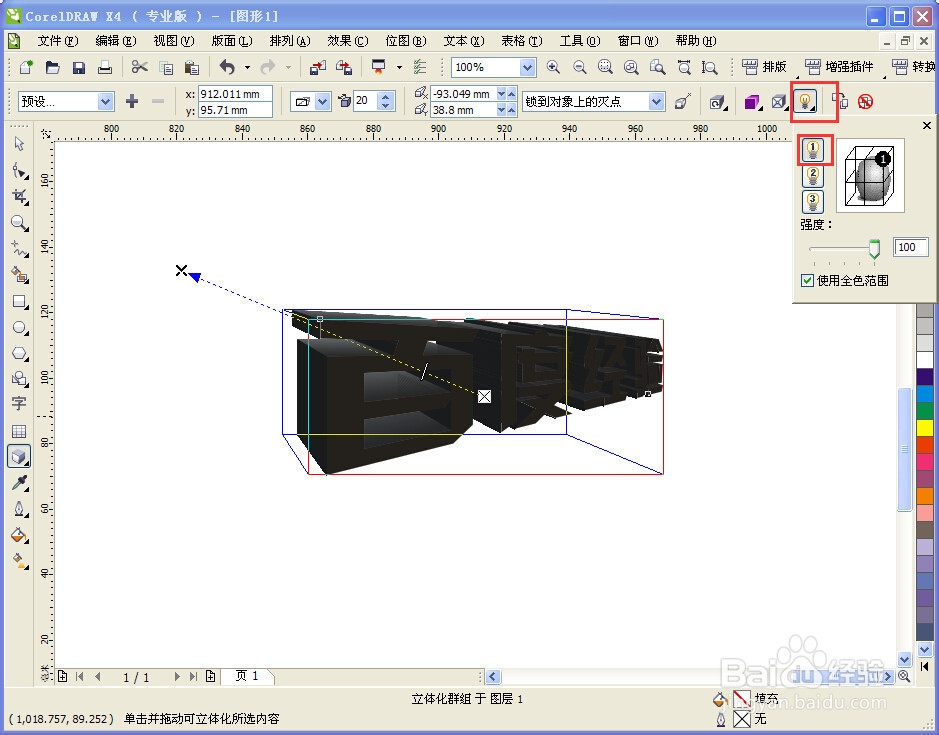The image size is (939, 735).
Task: Select the Eyedropper tool
Action: [19, 483]
